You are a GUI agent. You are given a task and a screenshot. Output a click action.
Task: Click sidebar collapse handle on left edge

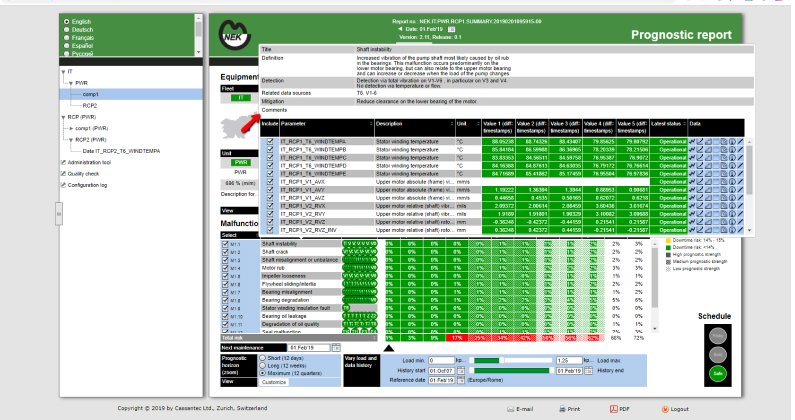[59, 214]
